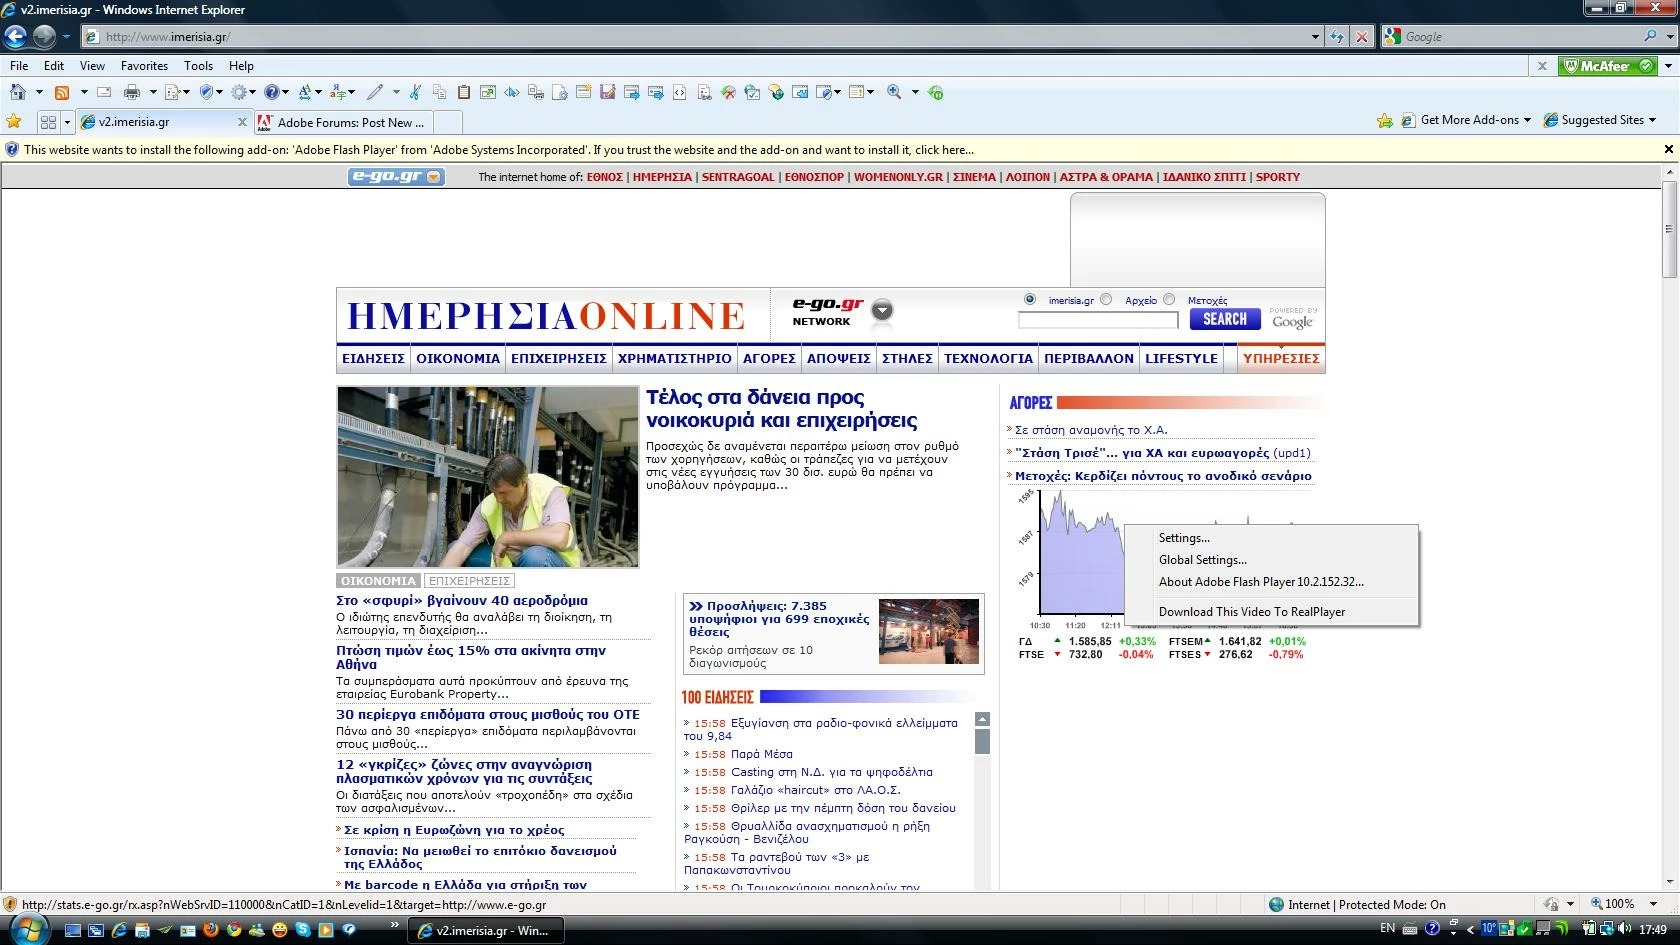Select Download This Video To RealPlayer

coord(1252,612)
